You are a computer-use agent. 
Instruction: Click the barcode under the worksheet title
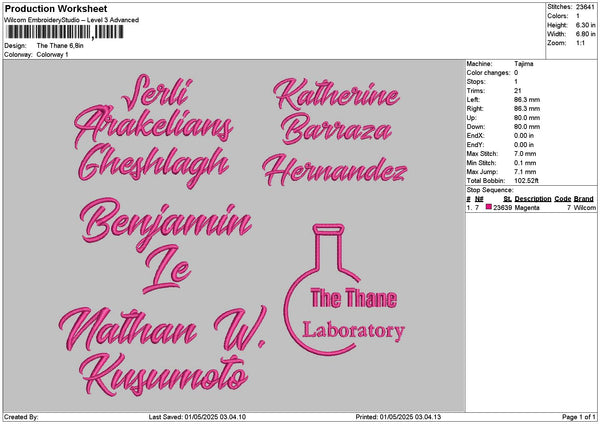[65, 32]
